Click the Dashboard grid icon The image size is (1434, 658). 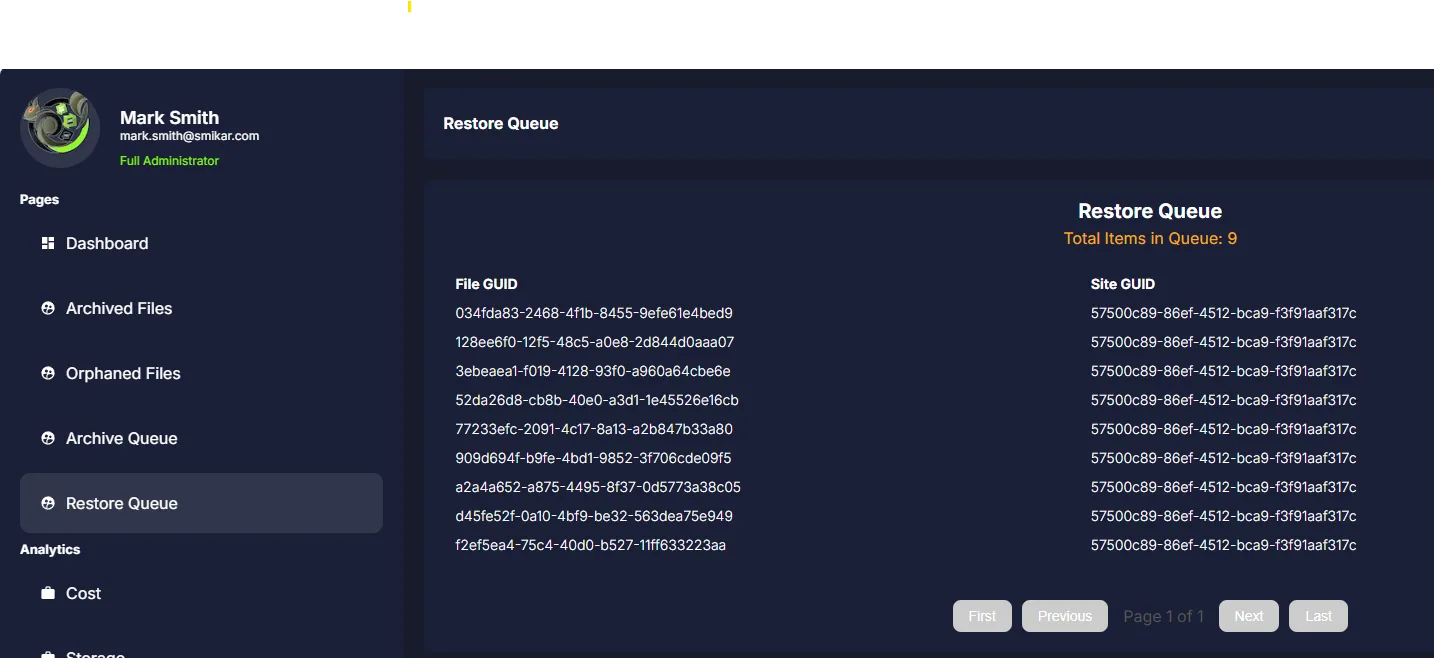[x=47, y=243]
